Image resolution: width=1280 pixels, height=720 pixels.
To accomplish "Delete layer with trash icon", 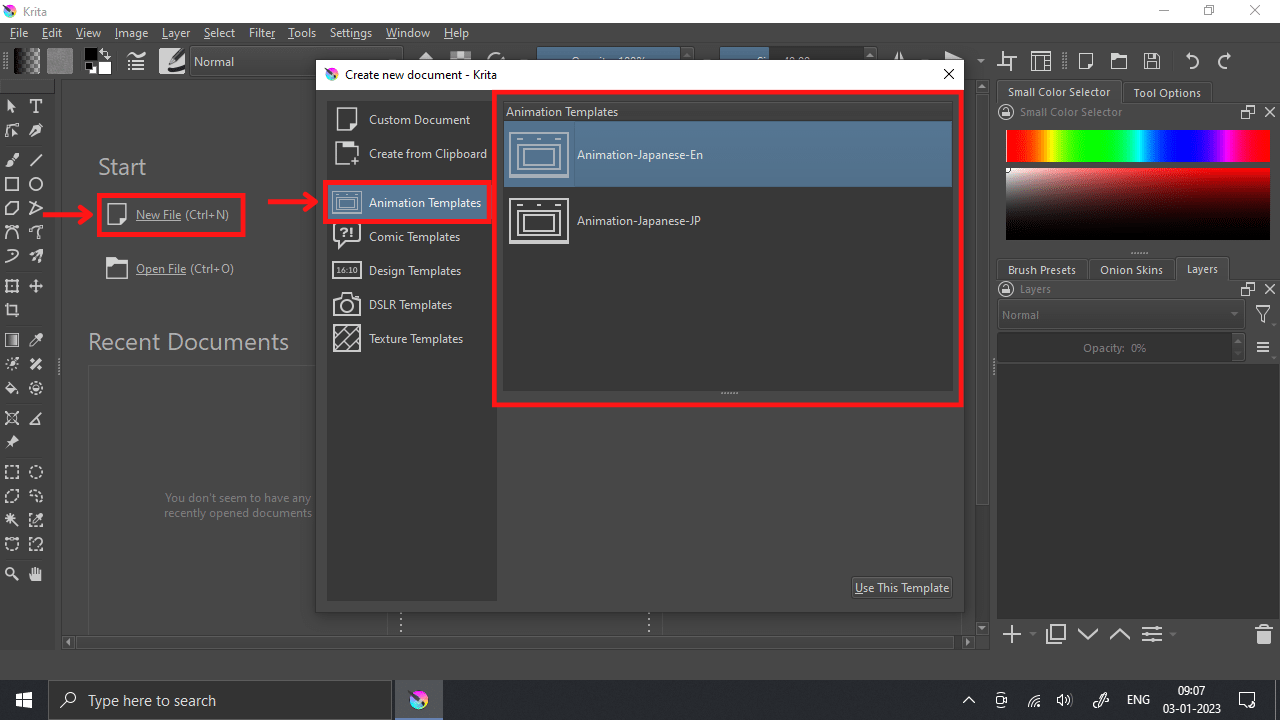I will click(1263, 634).
